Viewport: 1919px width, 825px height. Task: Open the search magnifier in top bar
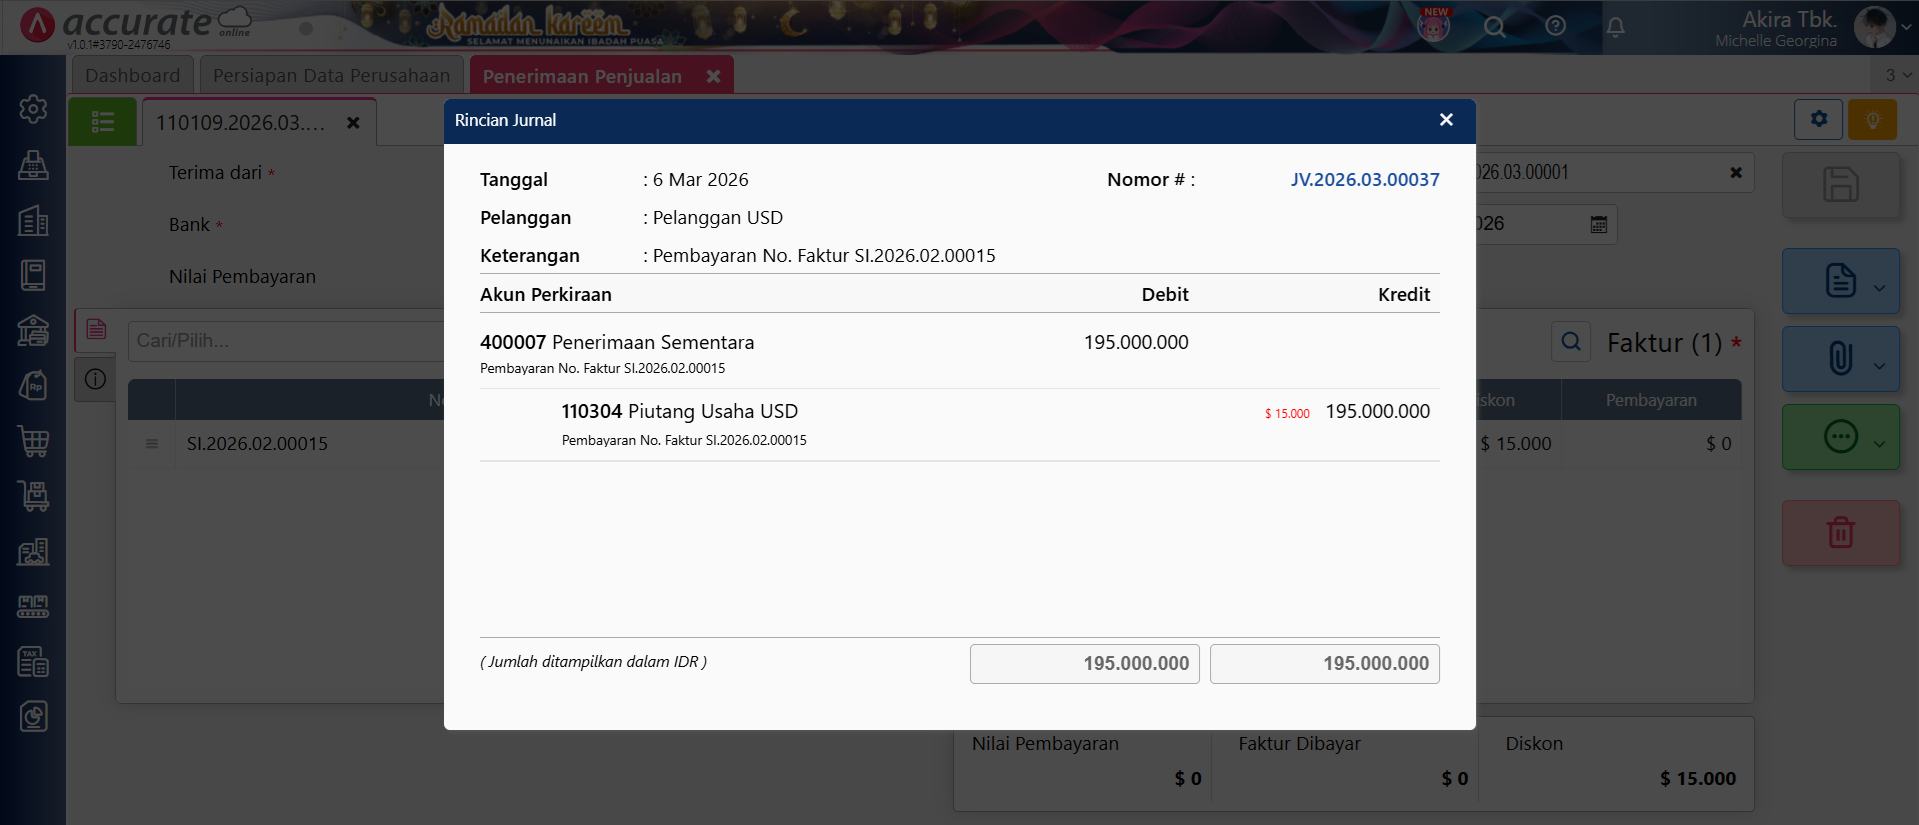(x=1494, y=27)
